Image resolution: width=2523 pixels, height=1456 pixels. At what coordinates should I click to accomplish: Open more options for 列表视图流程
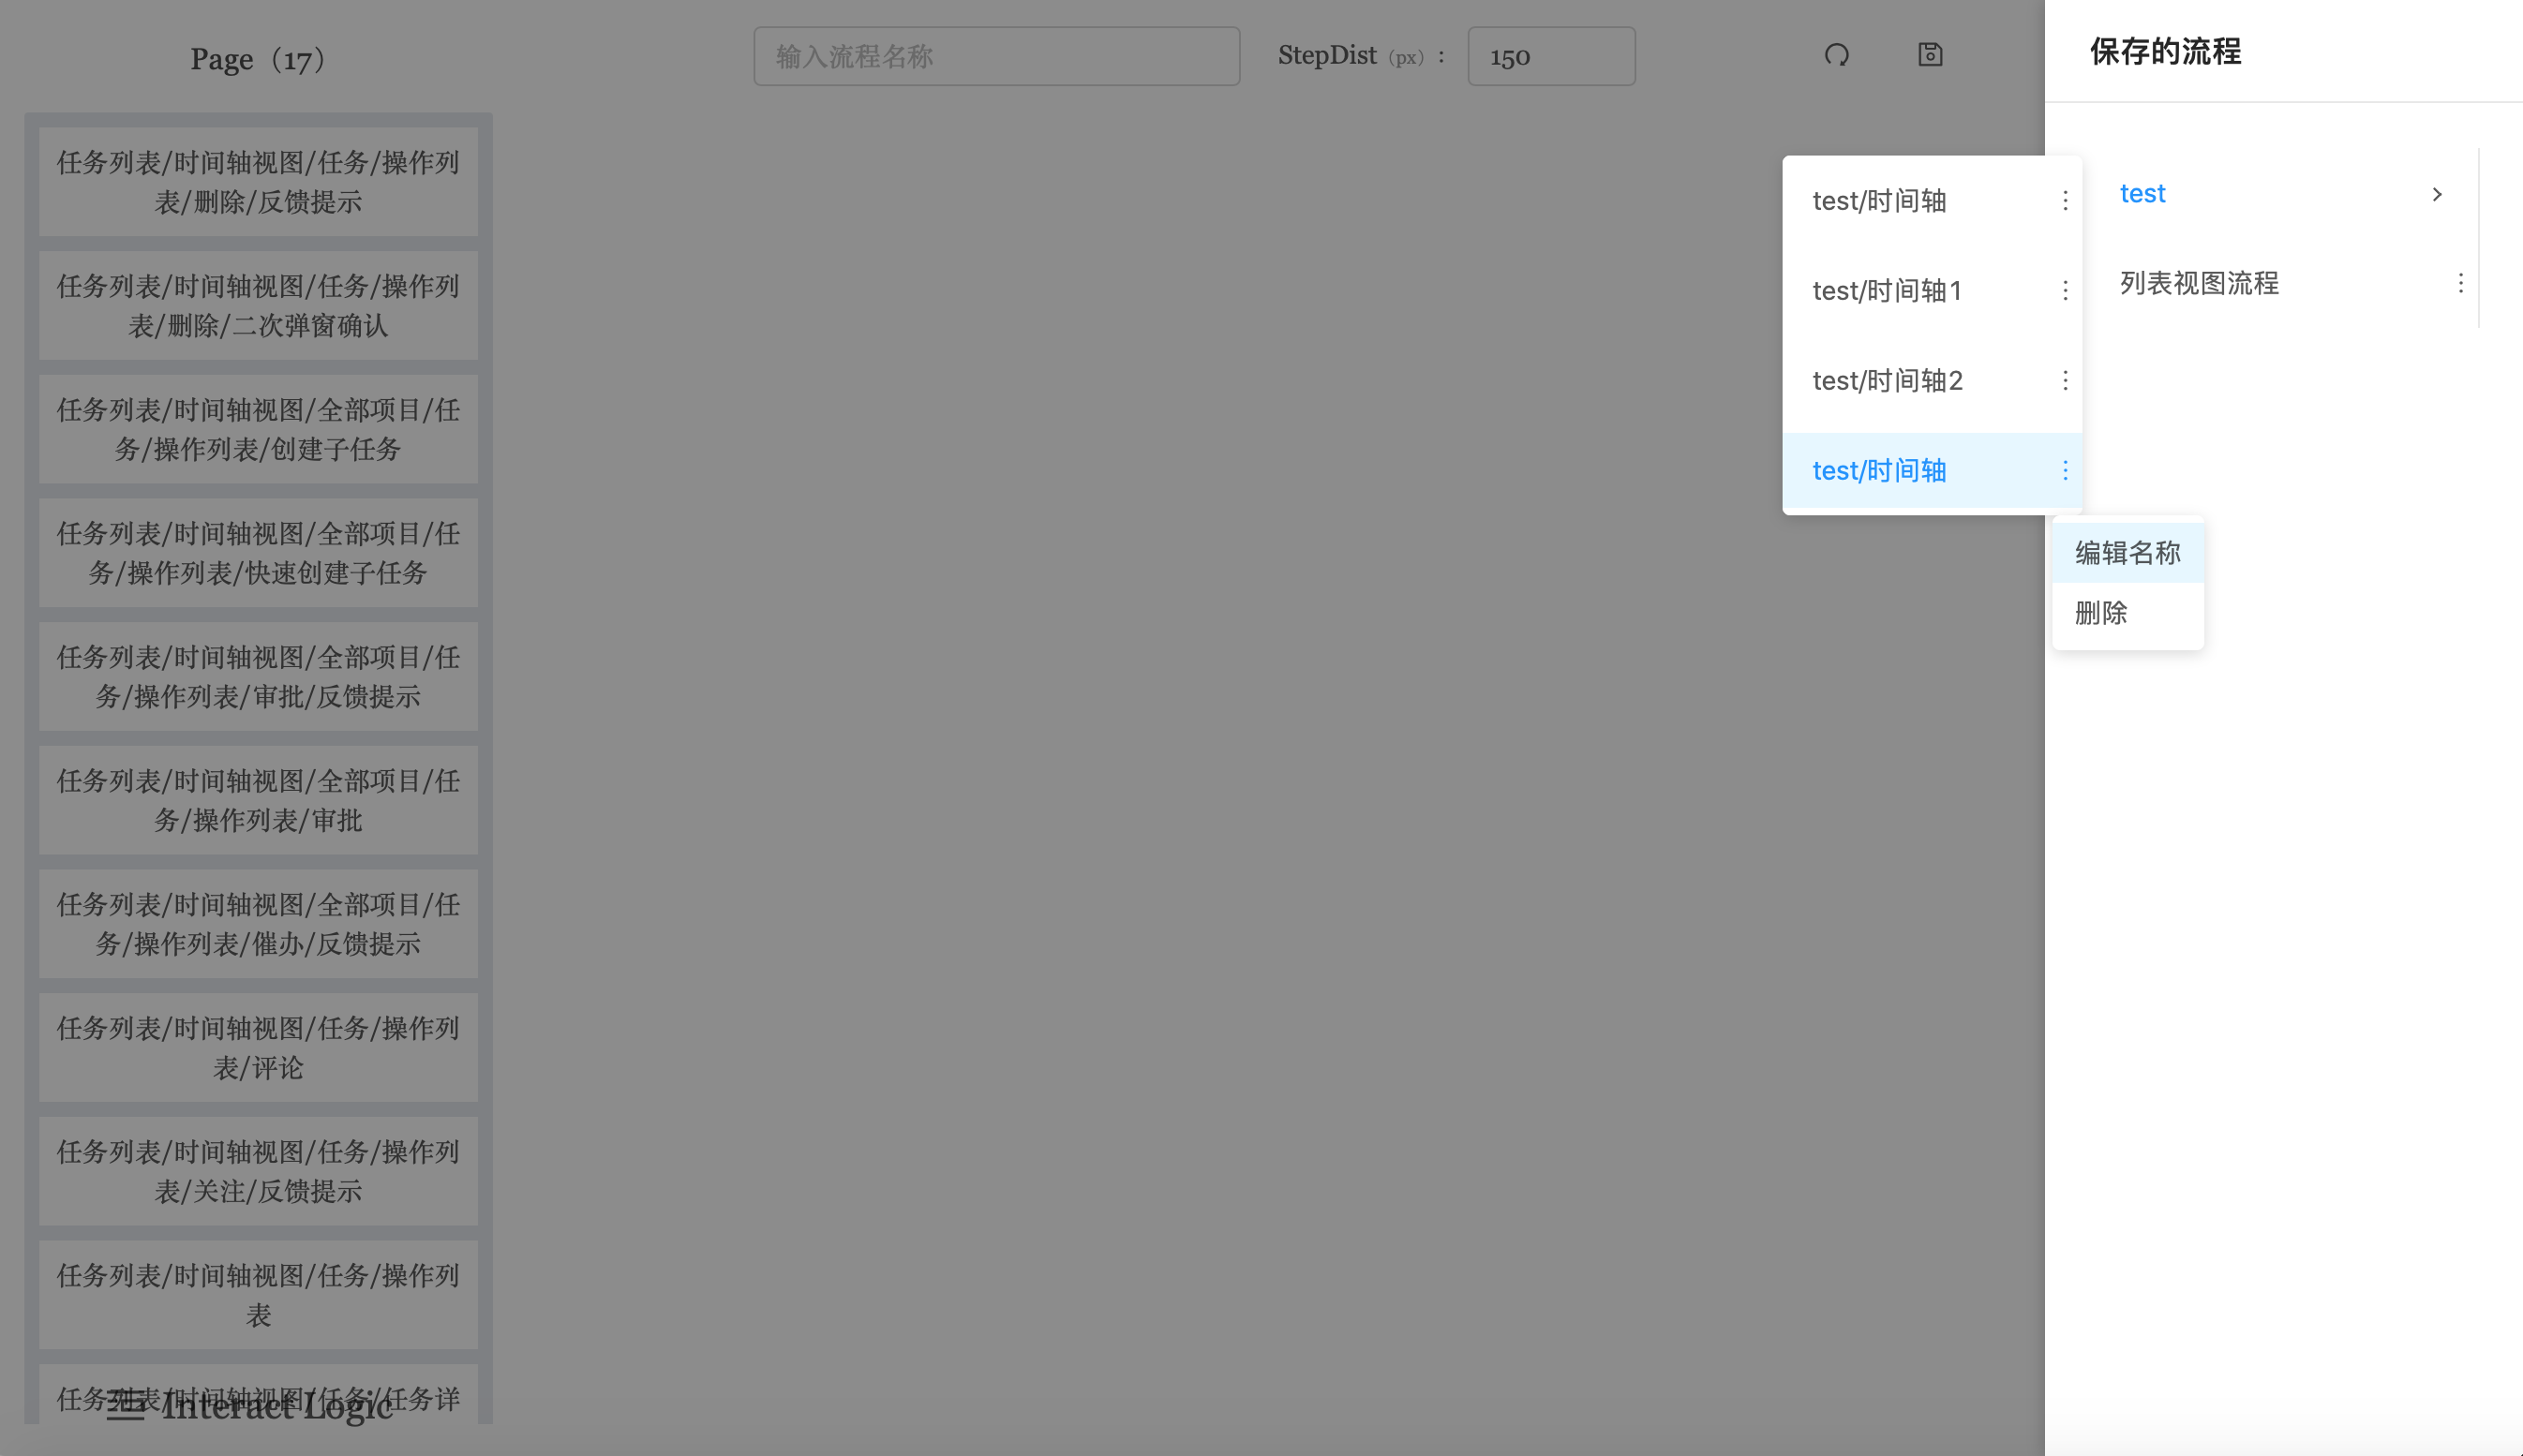[2460, 284]
